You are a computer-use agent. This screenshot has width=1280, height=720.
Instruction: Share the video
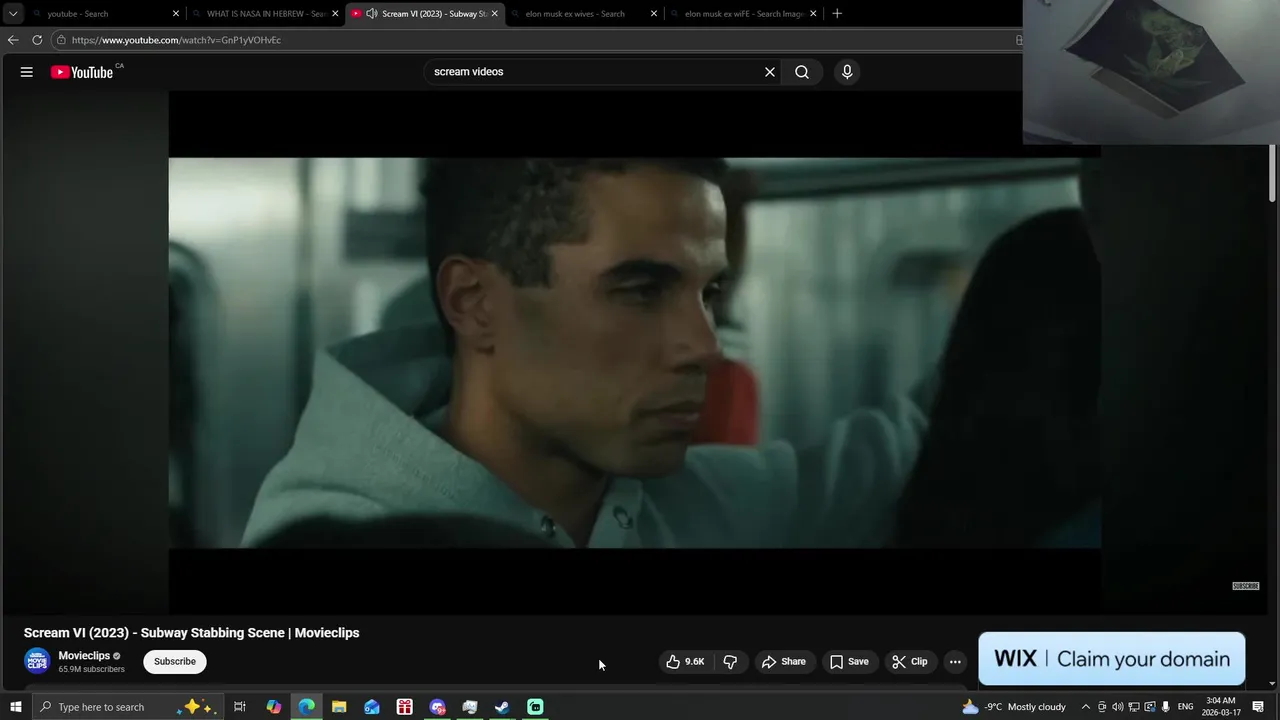(x=784, y=662)
